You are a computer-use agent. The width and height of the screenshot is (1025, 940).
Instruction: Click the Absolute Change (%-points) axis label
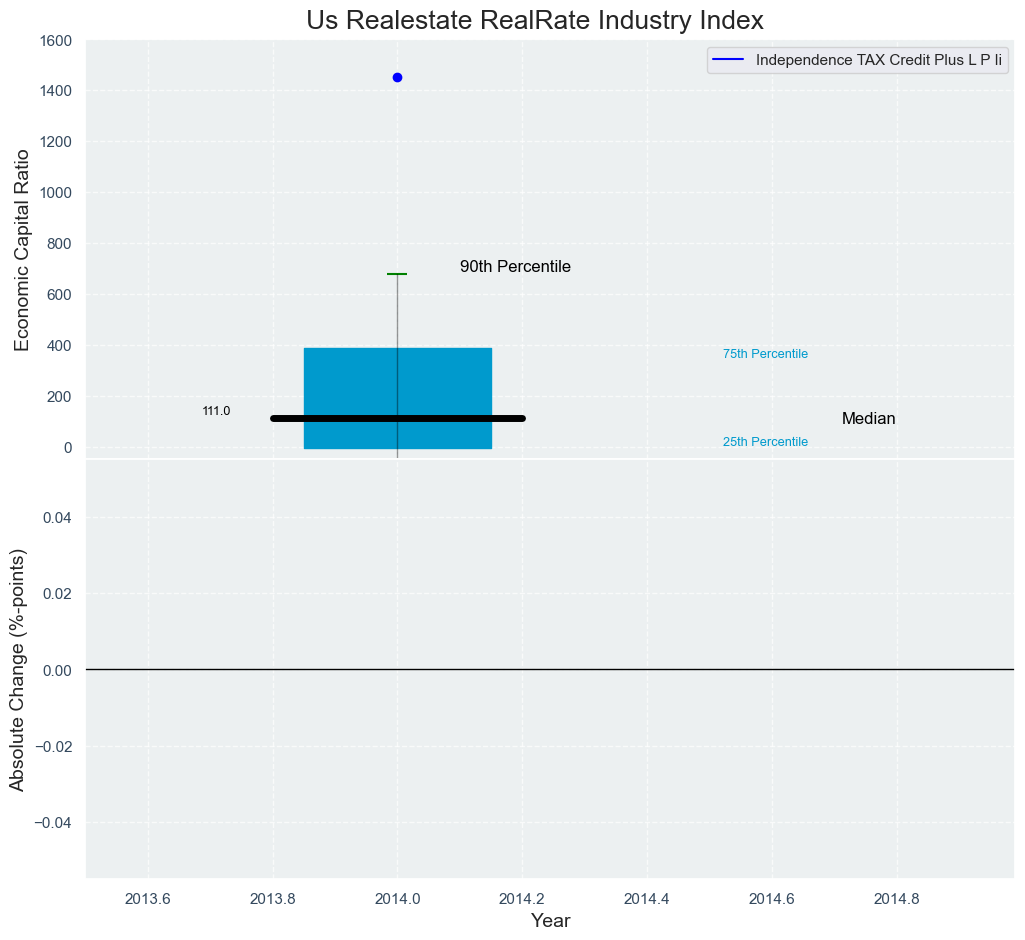(x=18, y=670)
